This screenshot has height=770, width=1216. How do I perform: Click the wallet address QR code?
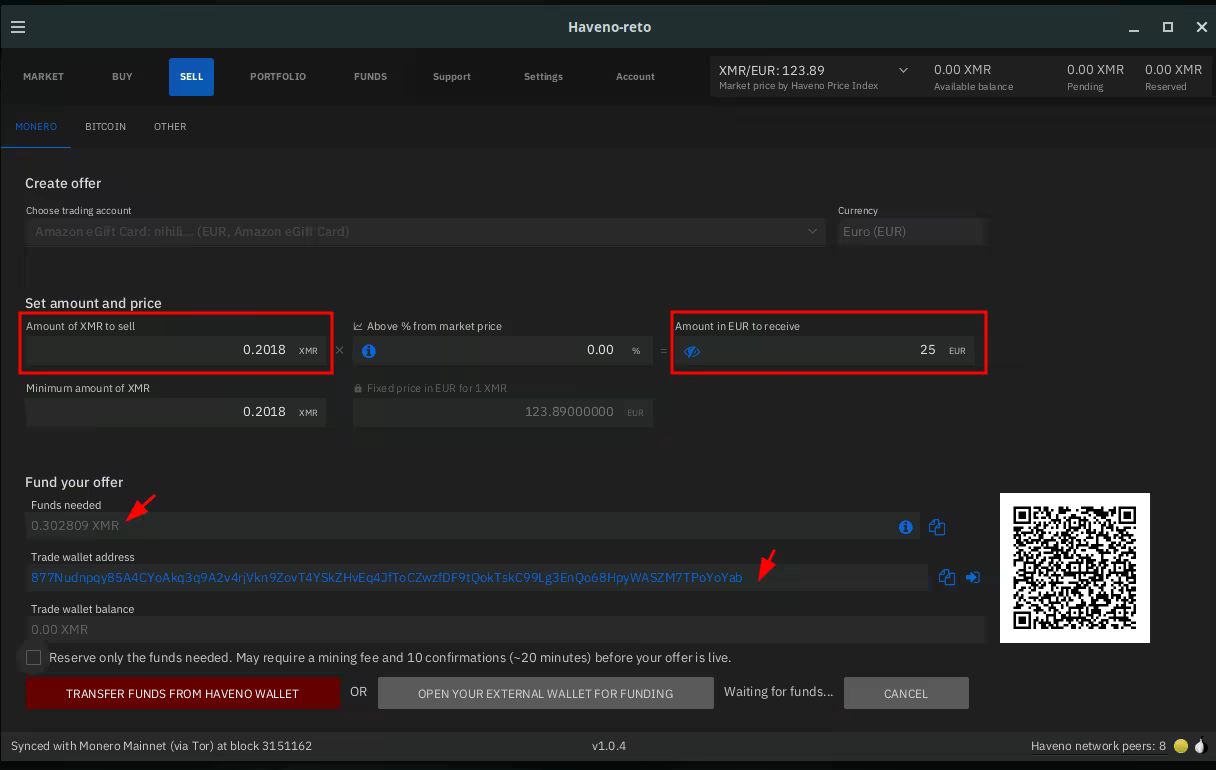click(x=1074, y=568)
